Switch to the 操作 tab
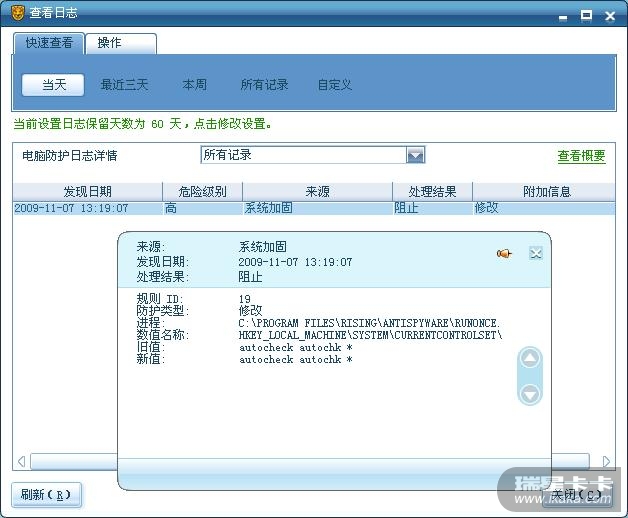Viewport: 628px width, 518px height. (x=121, y=43)
